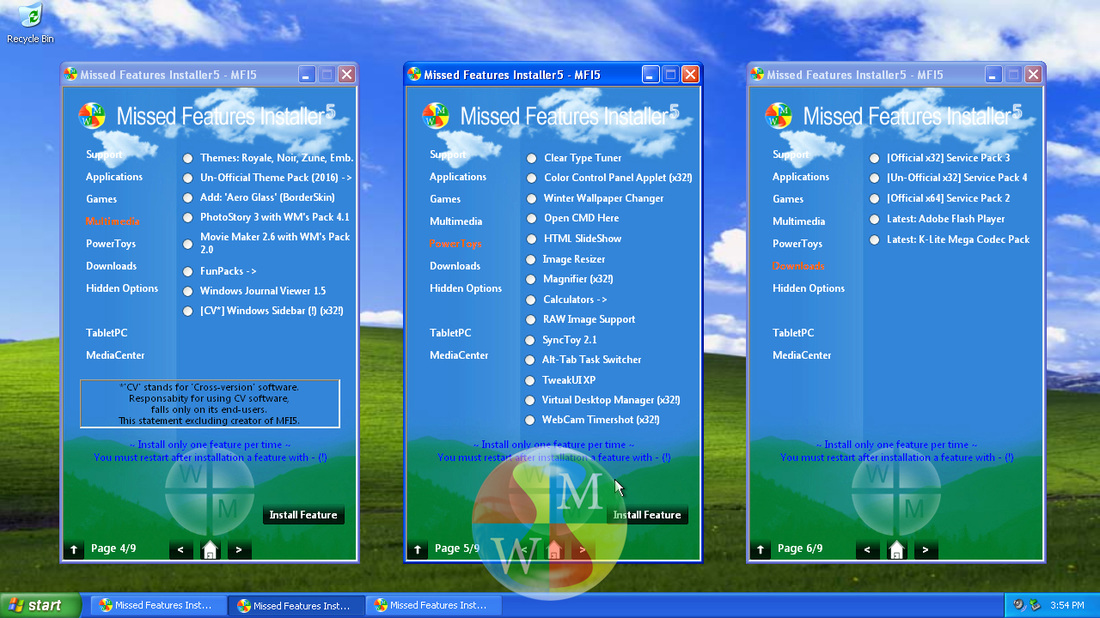Select Latest: K-Lite Mega Codec Pack
Image resolution: width=1100 pixels, height=618 pixels.
tap(875, 240)
